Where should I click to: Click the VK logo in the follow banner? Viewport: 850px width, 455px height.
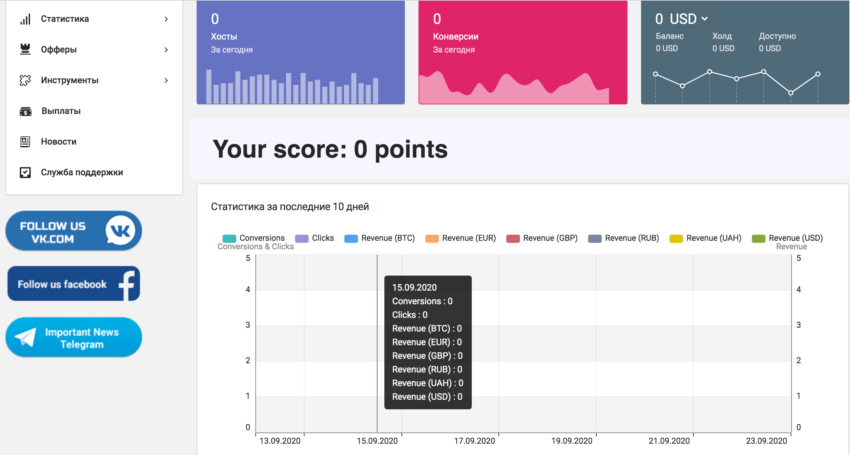[120, 231]
